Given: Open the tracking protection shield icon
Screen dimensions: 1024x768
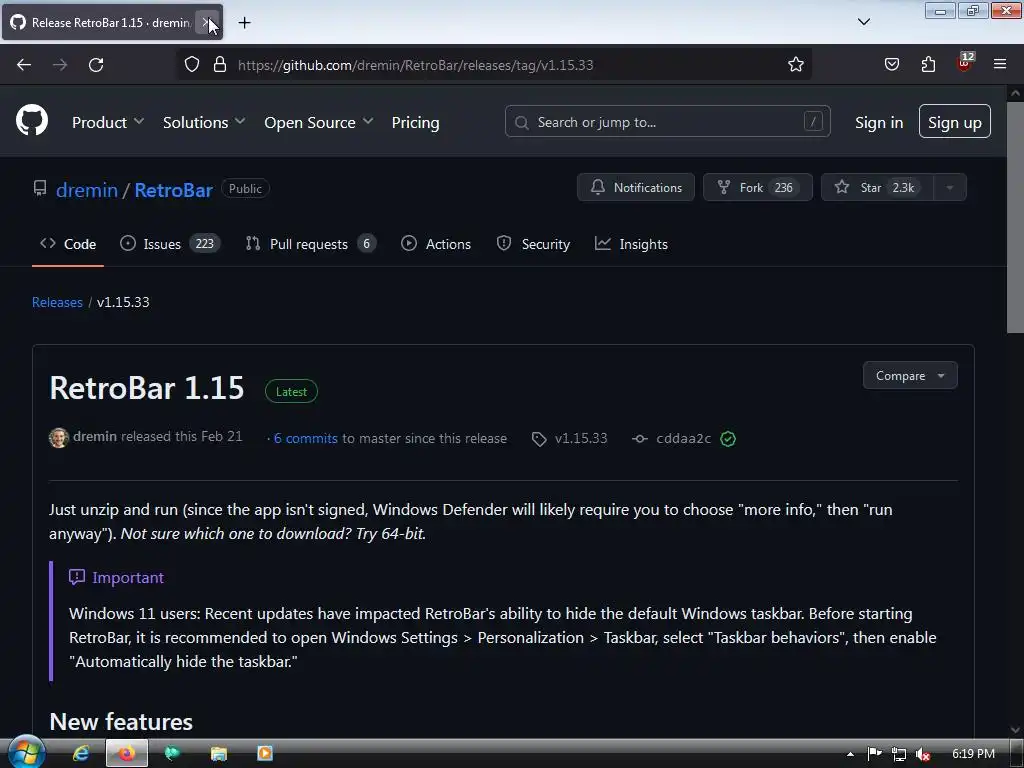Looking at the screenshot, I should 191,65.
